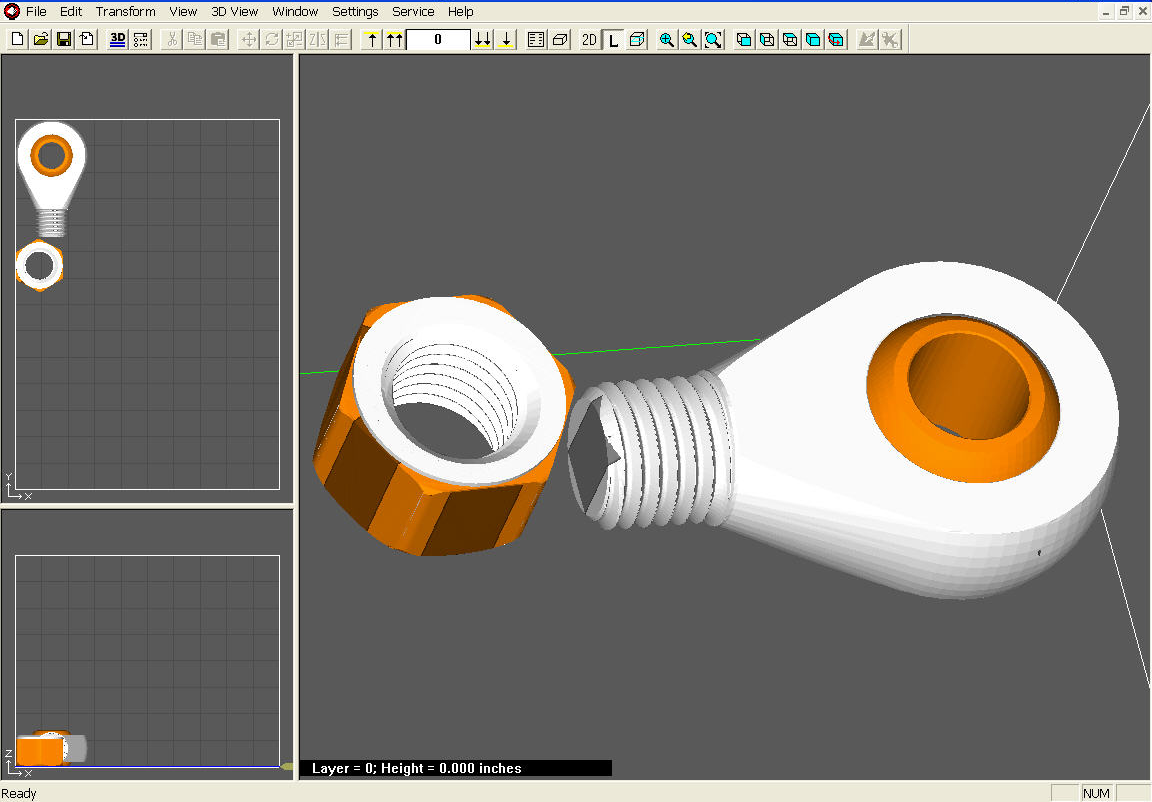Go up one layer with the single up-arrow
The height and width of the screenshot is (802, 1152).
coord(372,39)
